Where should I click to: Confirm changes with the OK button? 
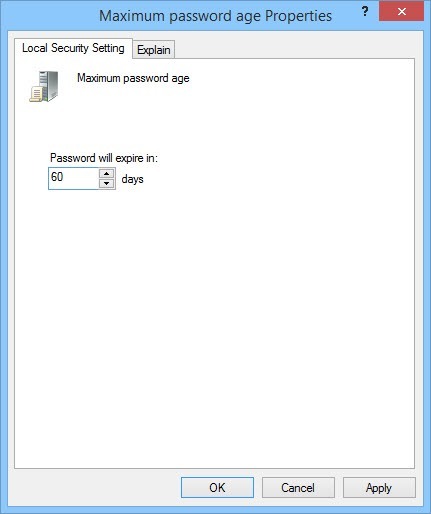point(217,488)
